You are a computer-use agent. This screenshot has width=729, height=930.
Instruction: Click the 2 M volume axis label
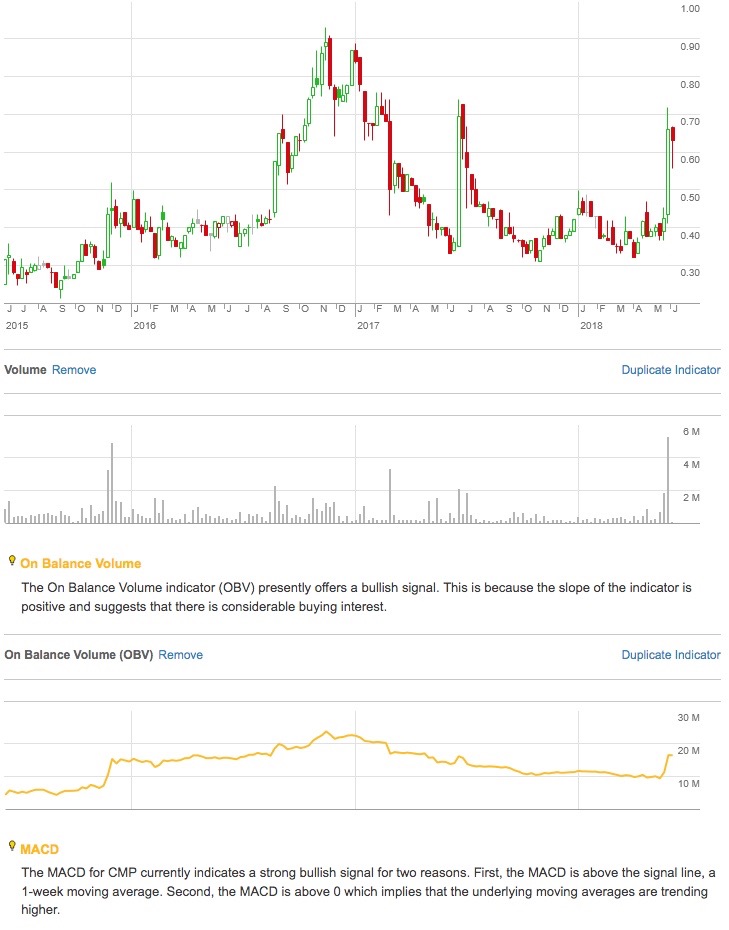click(691, 498)
